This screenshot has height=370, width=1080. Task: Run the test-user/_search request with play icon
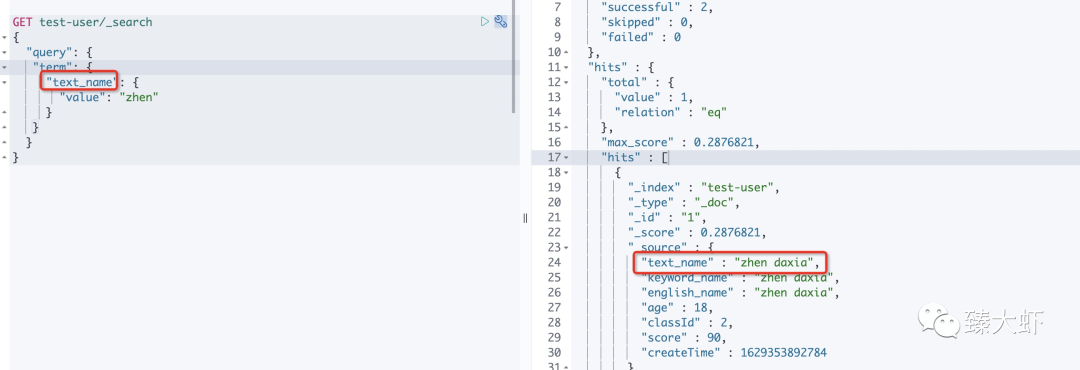[485, 22]
